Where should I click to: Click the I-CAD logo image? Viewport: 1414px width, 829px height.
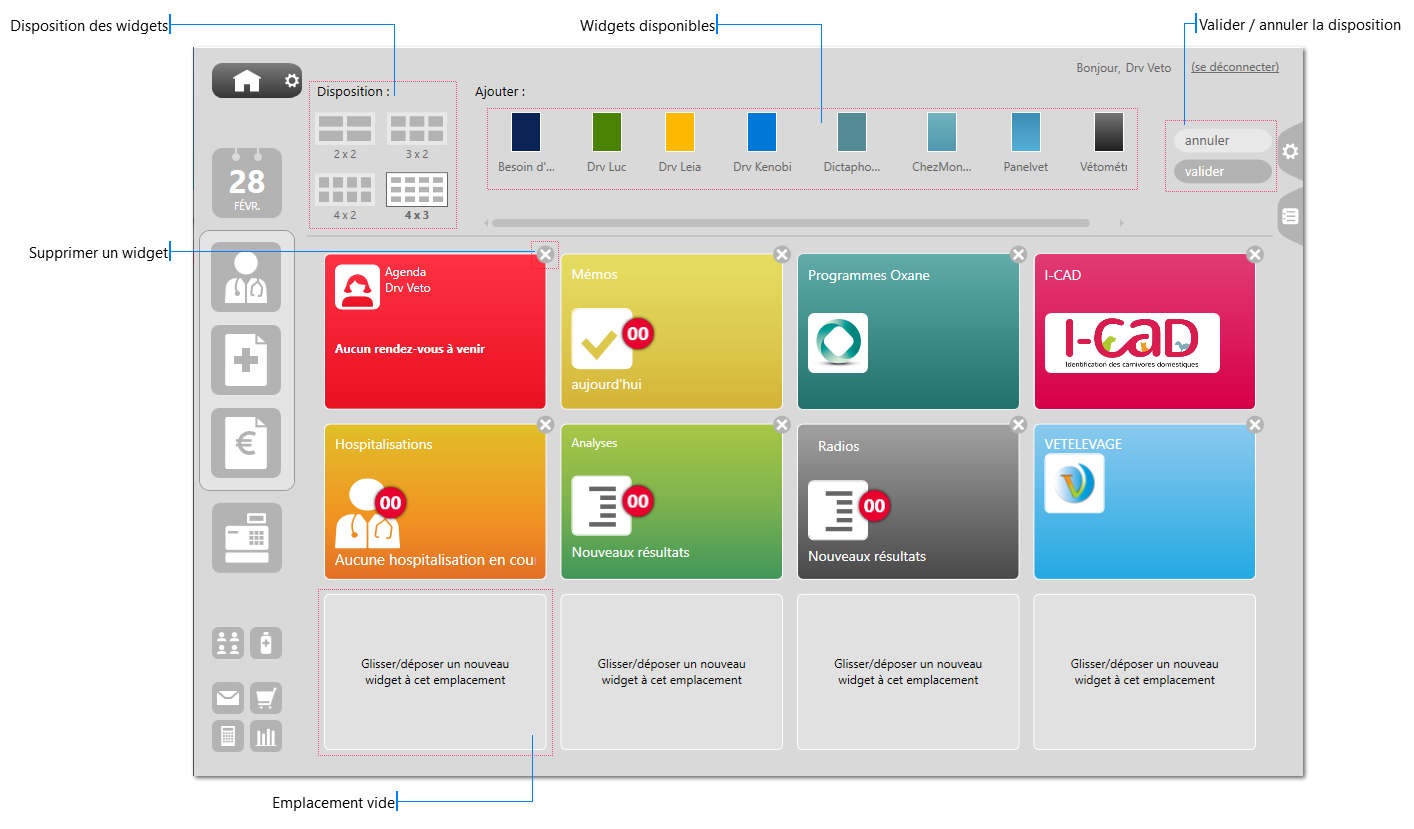(x=1132, y=343)
